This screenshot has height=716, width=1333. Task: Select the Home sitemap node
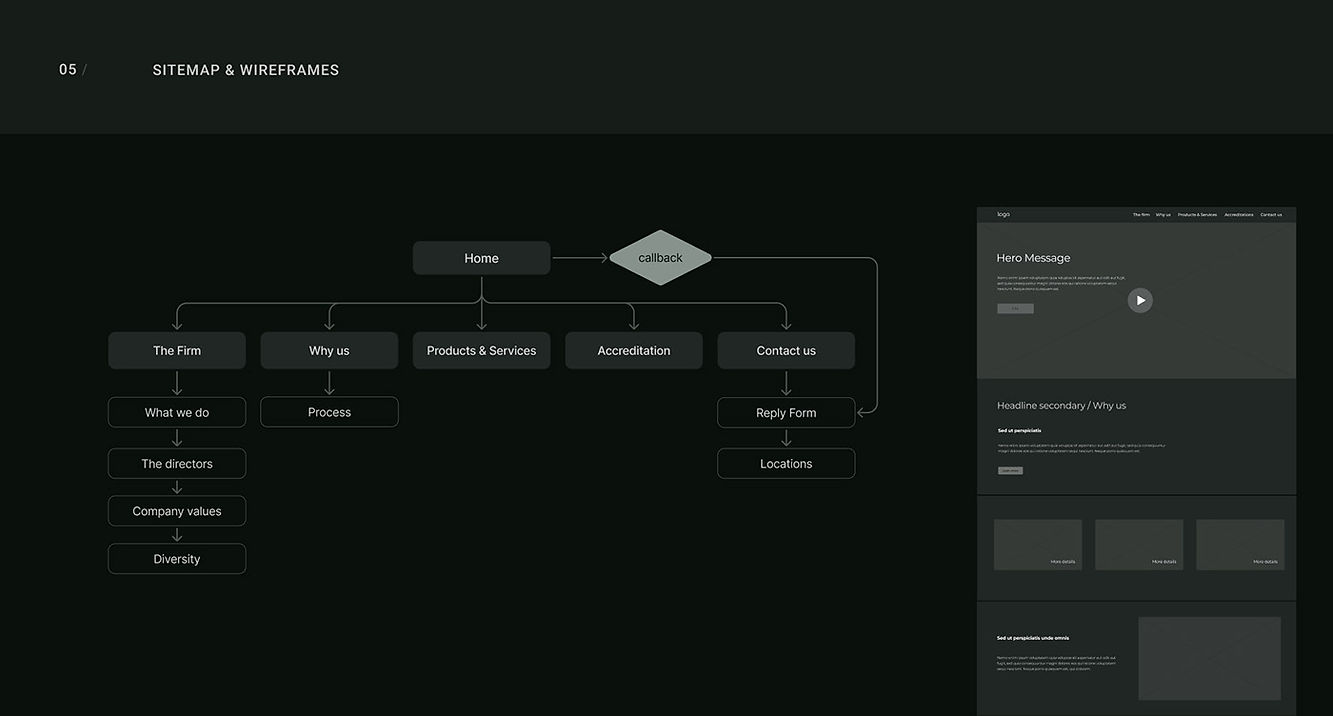click(x=481, y=258)
